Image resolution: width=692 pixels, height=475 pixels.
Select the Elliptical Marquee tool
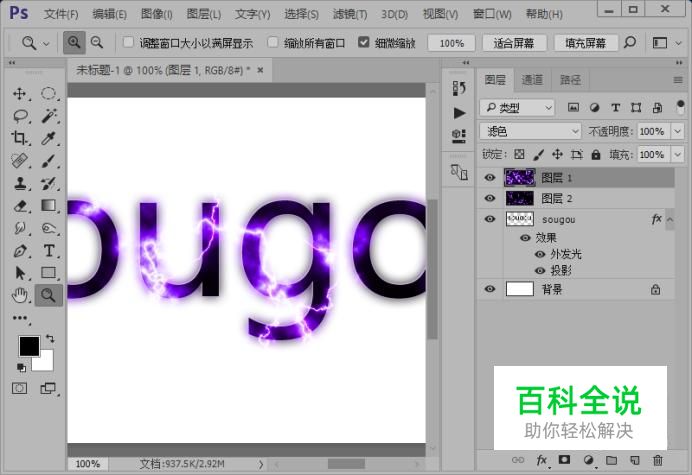click(x=48, y=94)
